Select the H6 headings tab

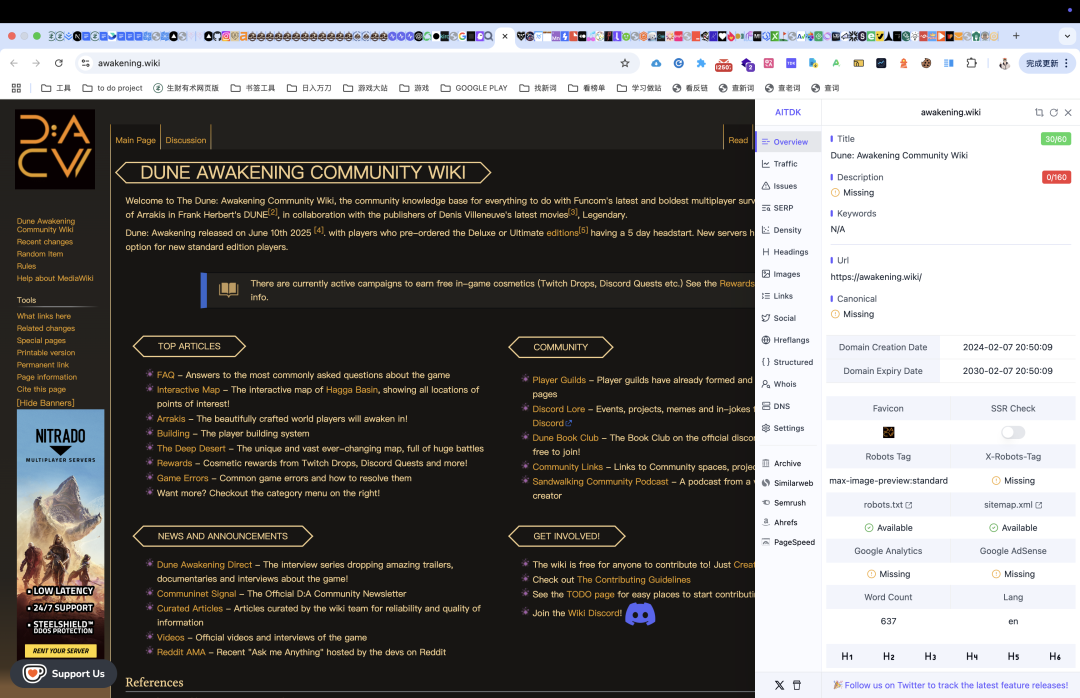1055,657
